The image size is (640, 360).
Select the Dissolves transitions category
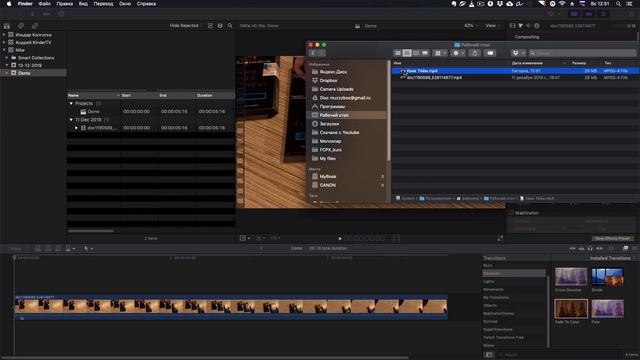pyautogui.click(x=513, y=273)
